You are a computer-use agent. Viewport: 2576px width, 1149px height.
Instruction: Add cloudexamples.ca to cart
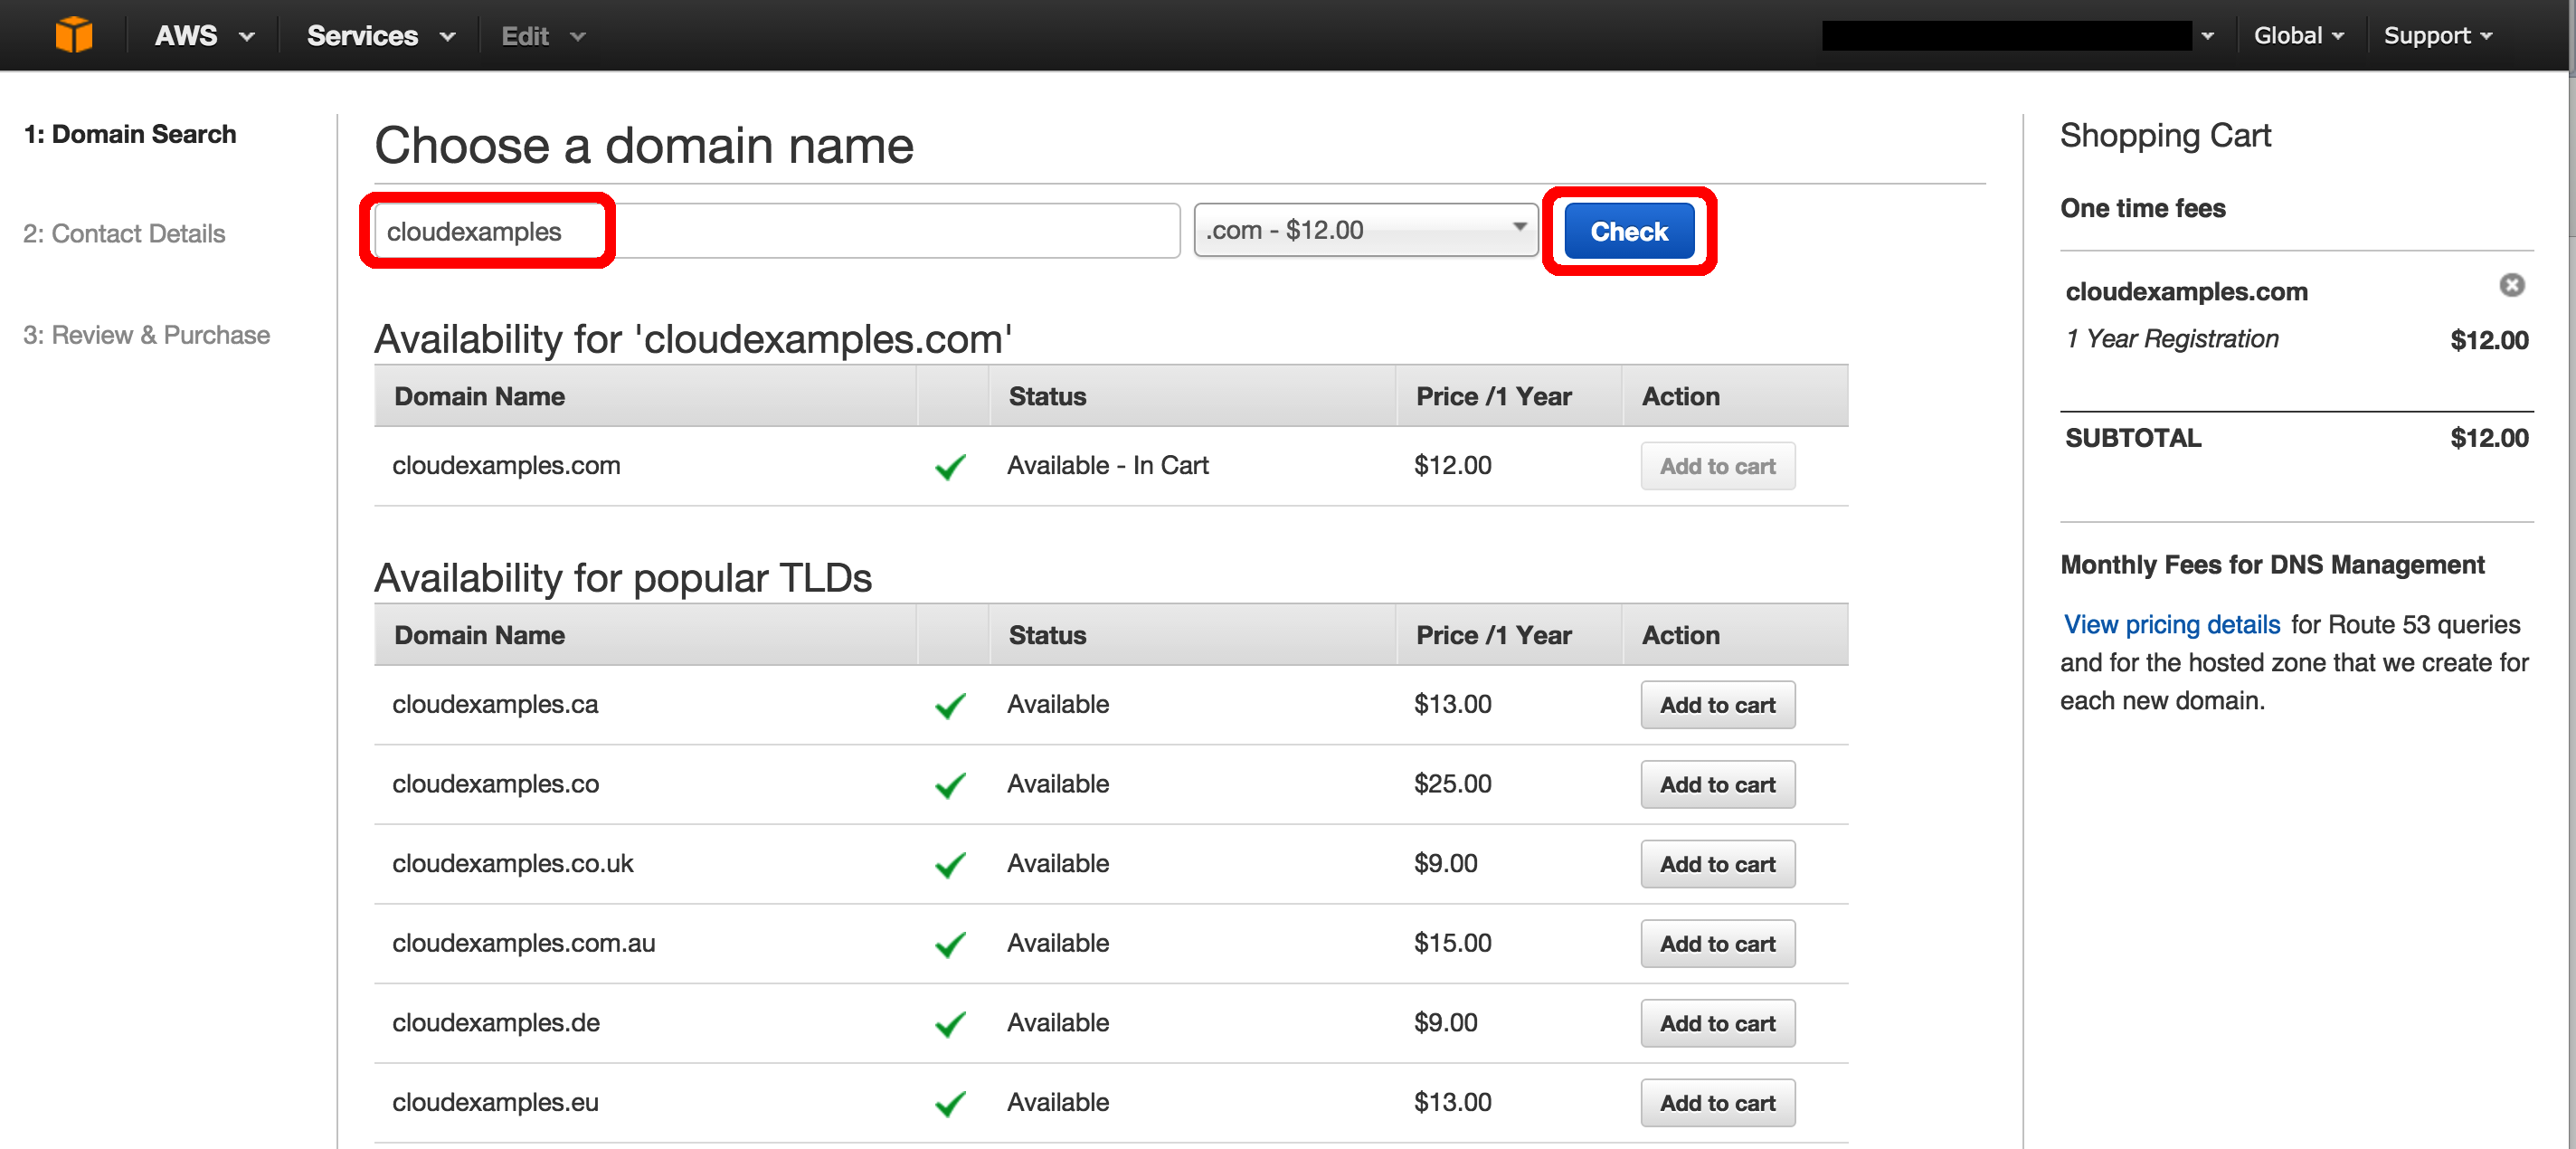pyautogui.click(x=1717, y=704)
